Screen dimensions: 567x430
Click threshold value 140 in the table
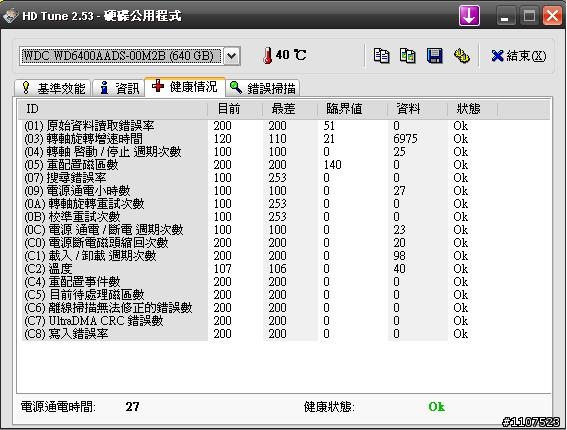332,165
